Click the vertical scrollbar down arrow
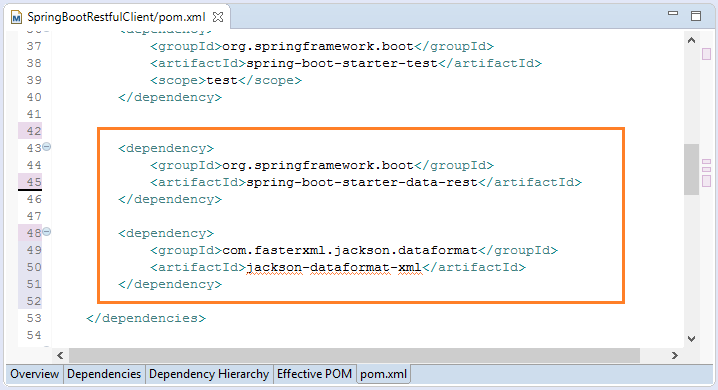 (691, 339)
